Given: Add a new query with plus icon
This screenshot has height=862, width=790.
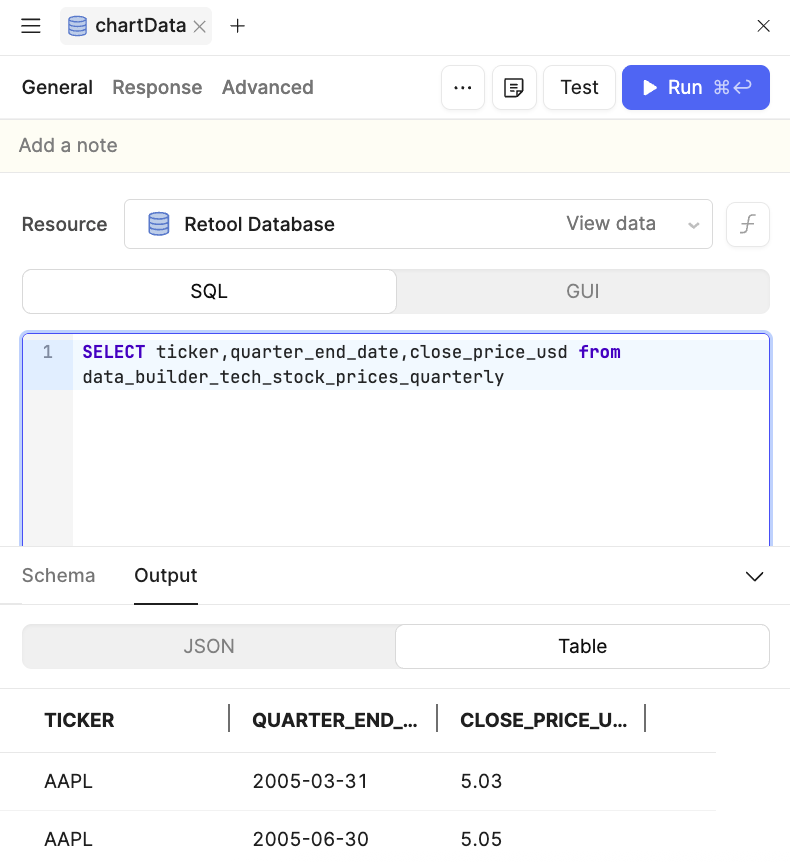Looking at the screenshot, I should pyautogui.click(x=237, y=26).
